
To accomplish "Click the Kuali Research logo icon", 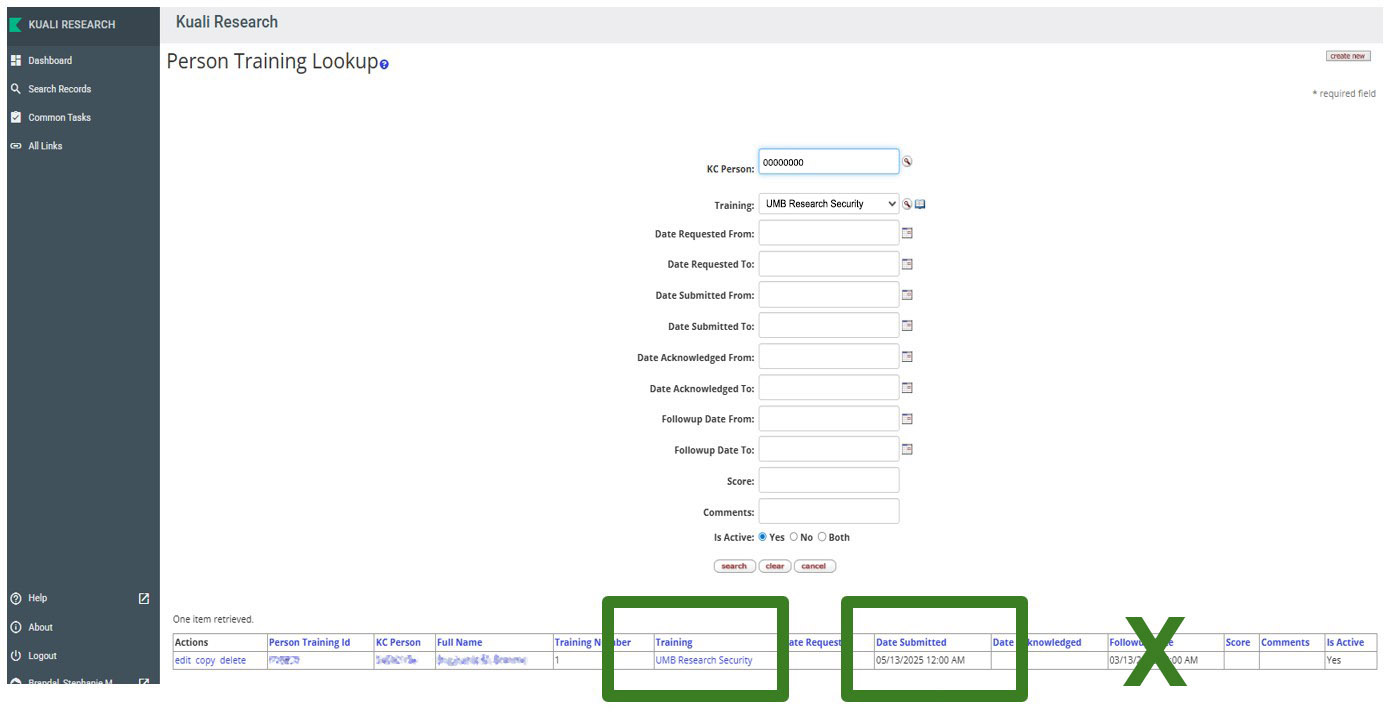I will [15, 24].
